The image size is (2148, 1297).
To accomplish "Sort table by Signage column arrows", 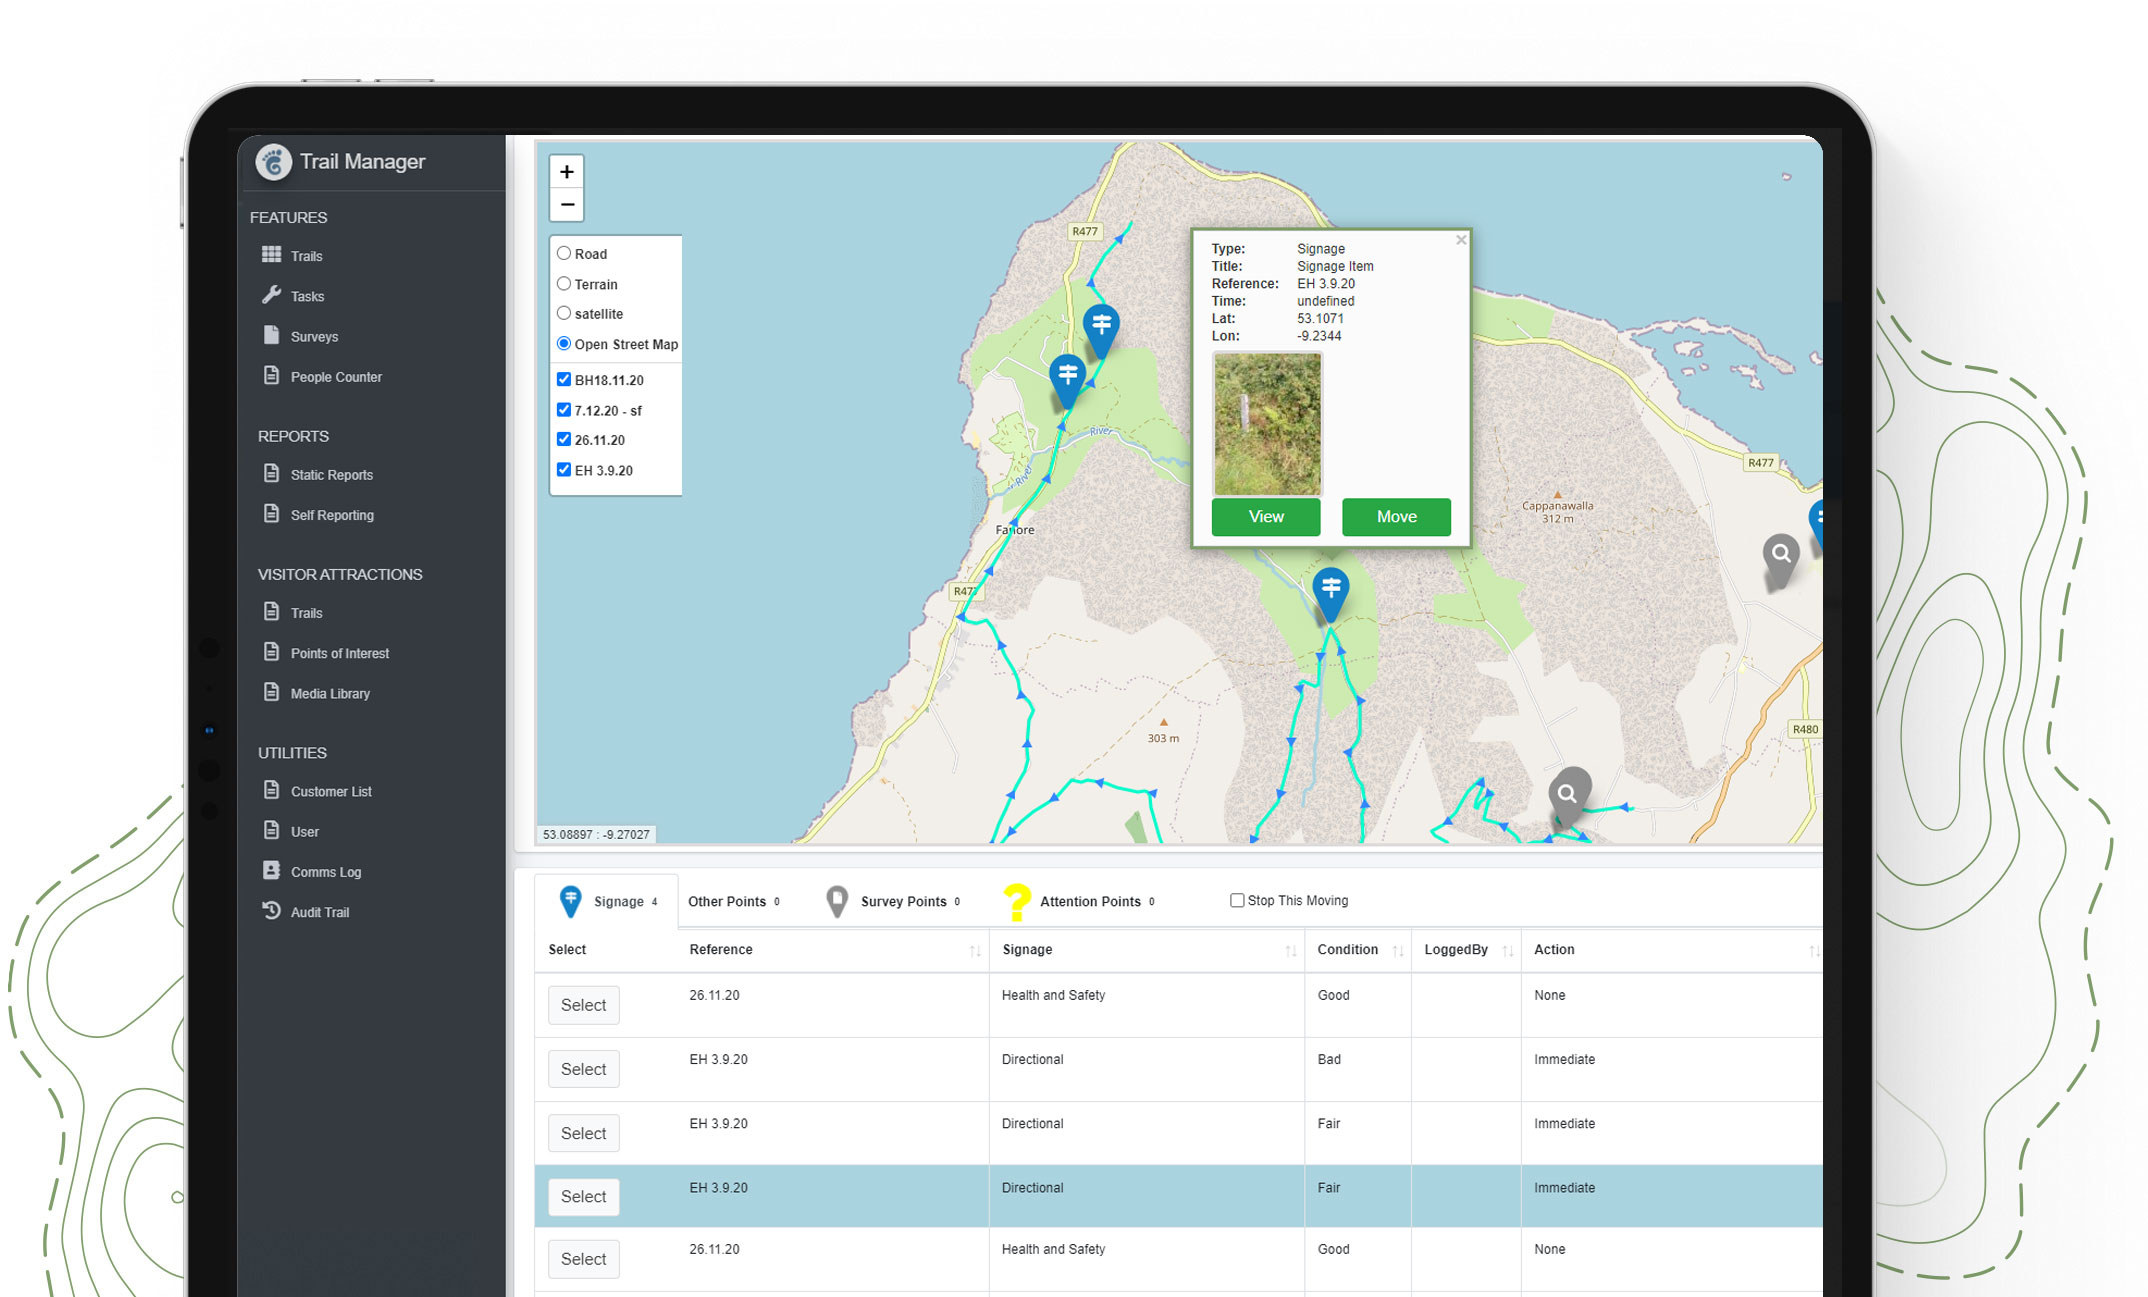I will coord(1291,950).
